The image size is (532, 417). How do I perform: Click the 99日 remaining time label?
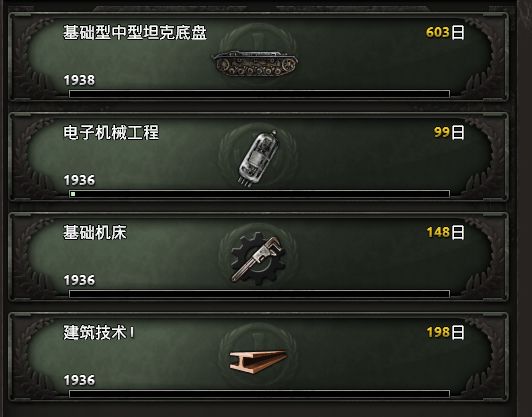tap(449, 132)
